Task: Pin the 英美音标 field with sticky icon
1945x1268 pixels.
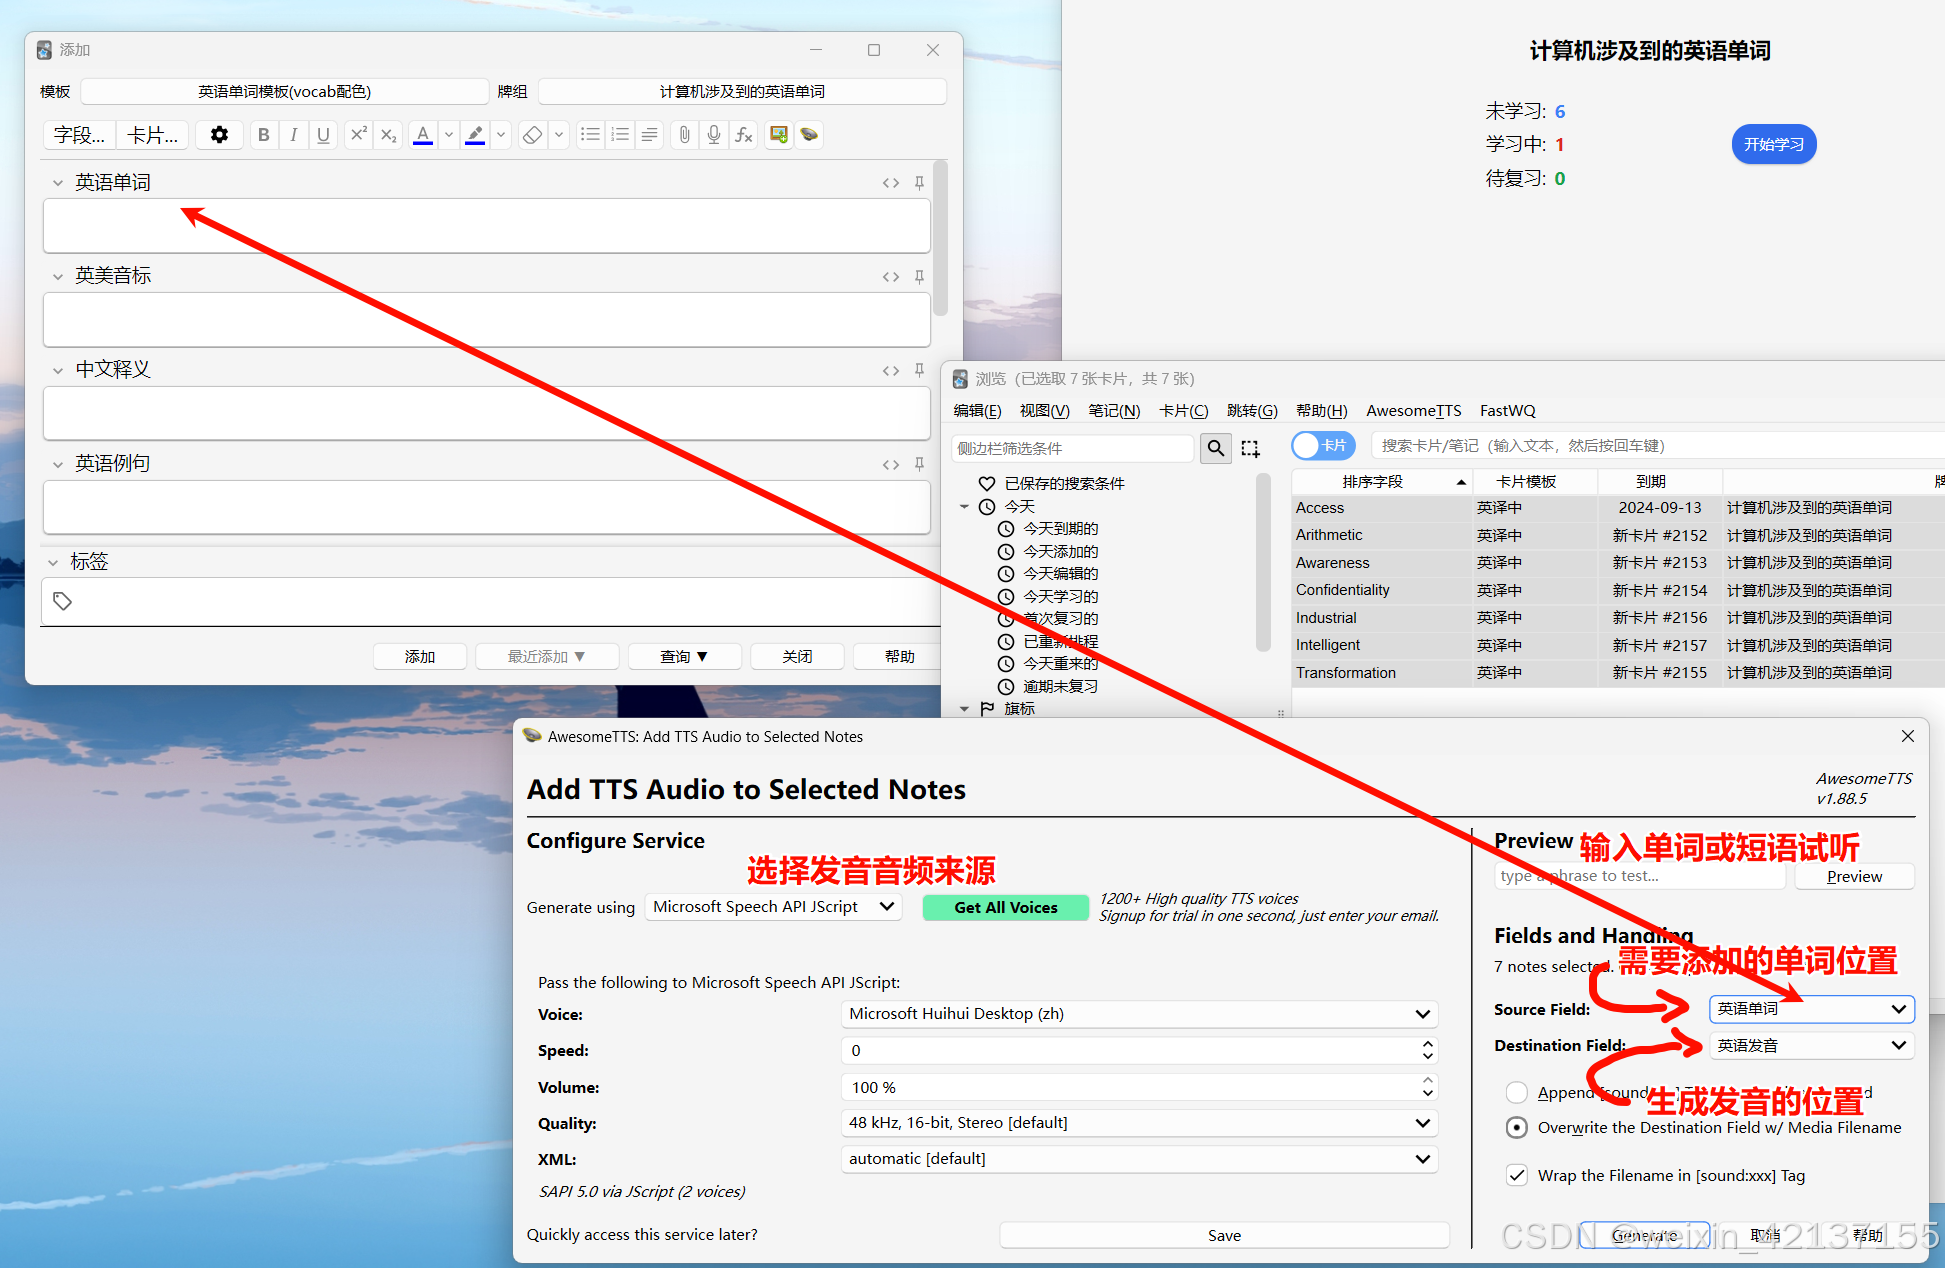Action: [919, 276]
